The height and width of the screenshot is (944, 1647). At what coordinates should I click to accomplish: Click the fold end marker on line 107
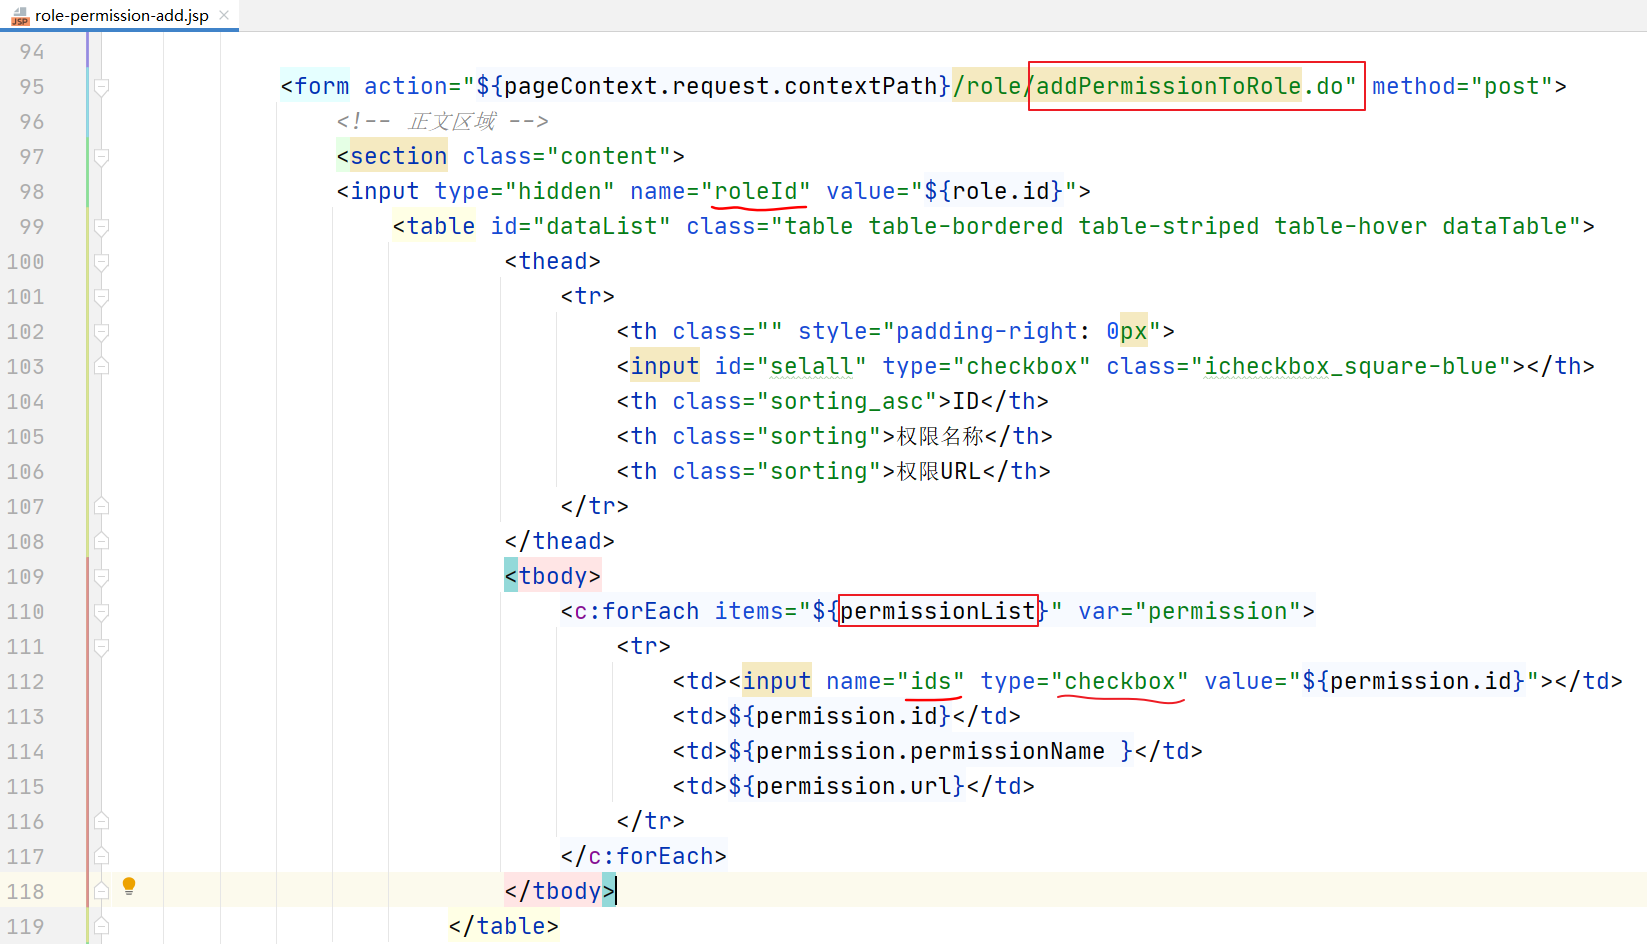pos(101,506)
